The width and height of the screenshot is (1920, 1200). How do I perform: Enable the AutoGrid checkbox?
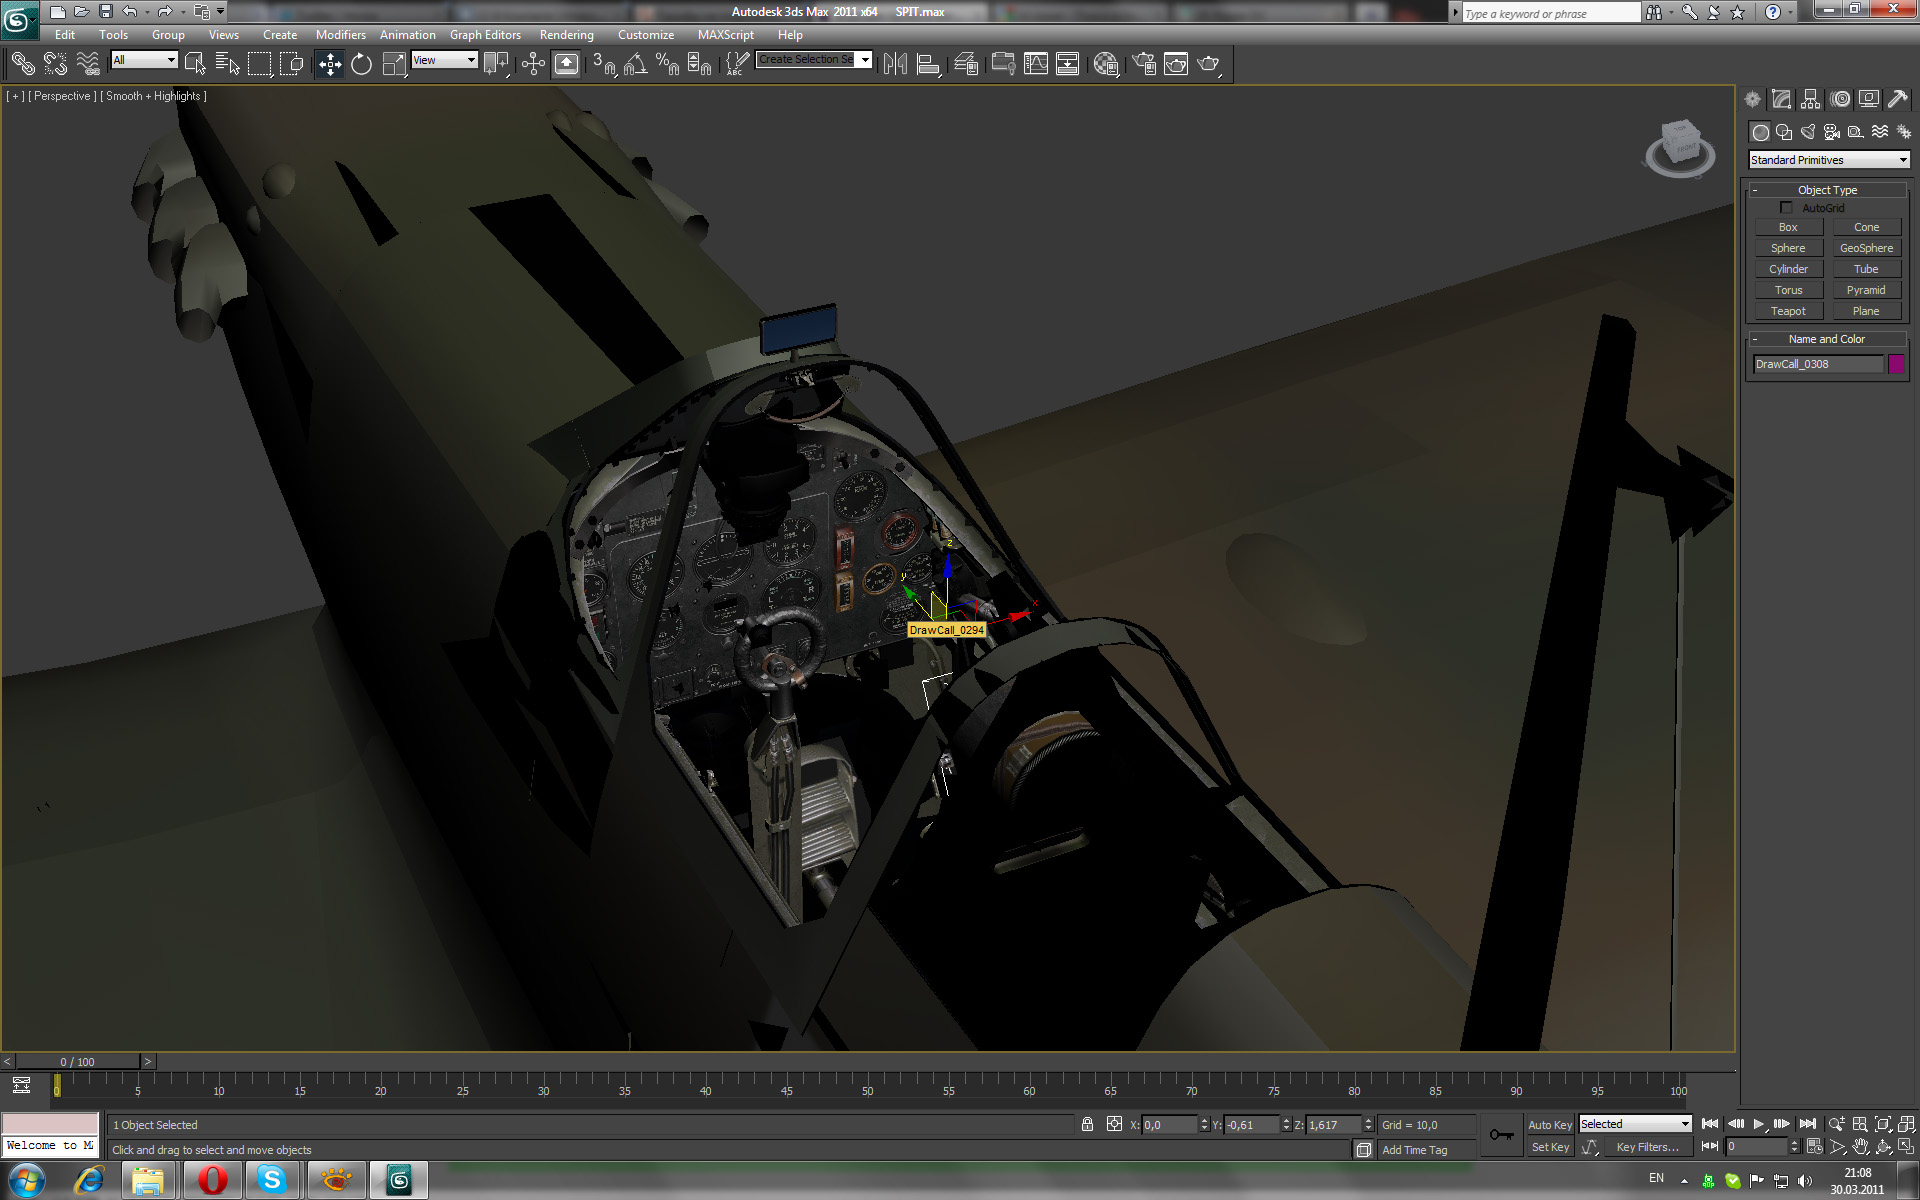[1786, 208]
